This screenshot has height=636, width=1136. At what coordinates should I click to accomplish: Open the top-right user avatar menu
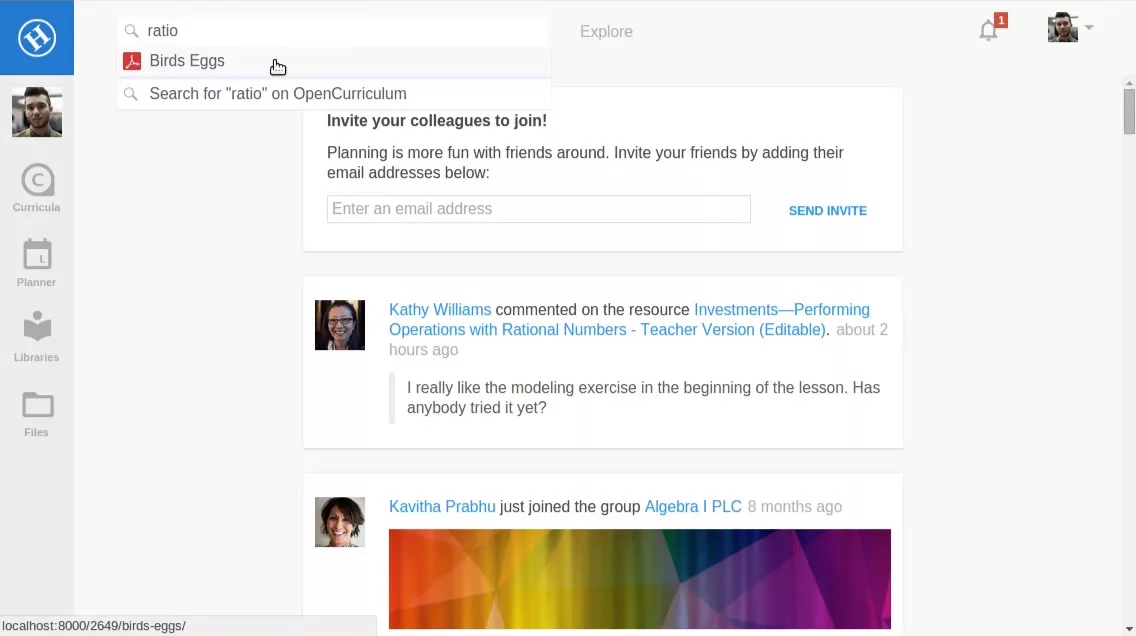(1063, 28)
